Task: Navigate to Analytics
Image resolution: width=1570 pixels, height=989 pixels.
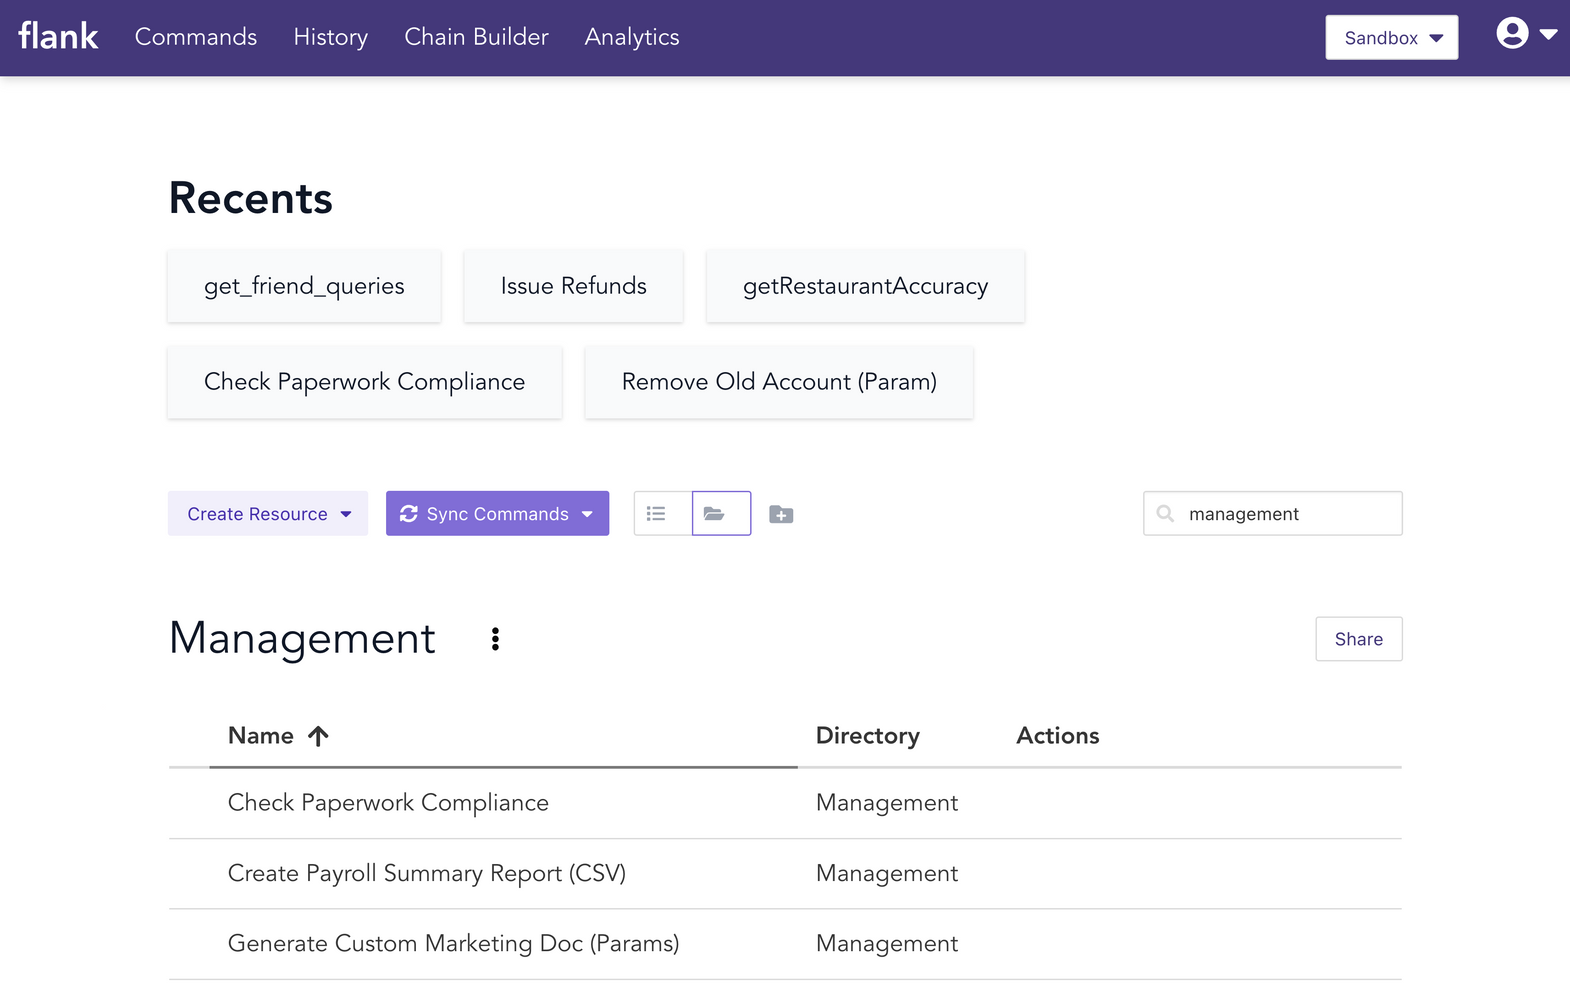Action: coord(631,37)
